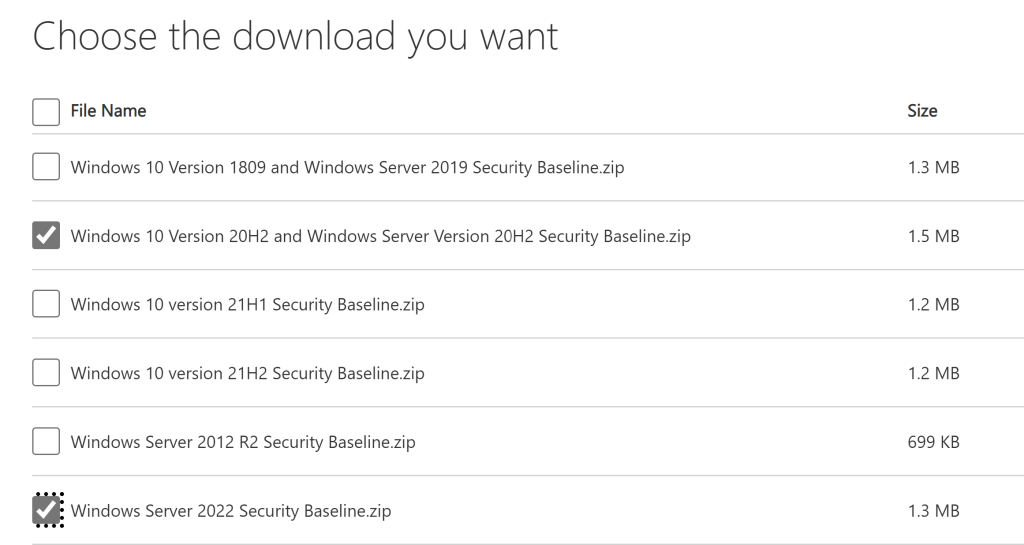1024x545 pixels.
Task: Click the Windows Server 2012 R2 Security Baseline.zip name
Action: click(243, 442)
